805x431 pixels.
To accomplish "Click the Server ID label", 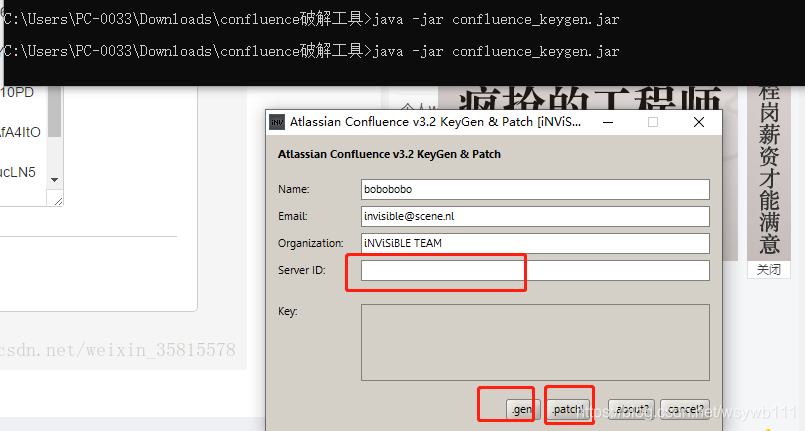I will pyautogui.click(x=302, y=270).
